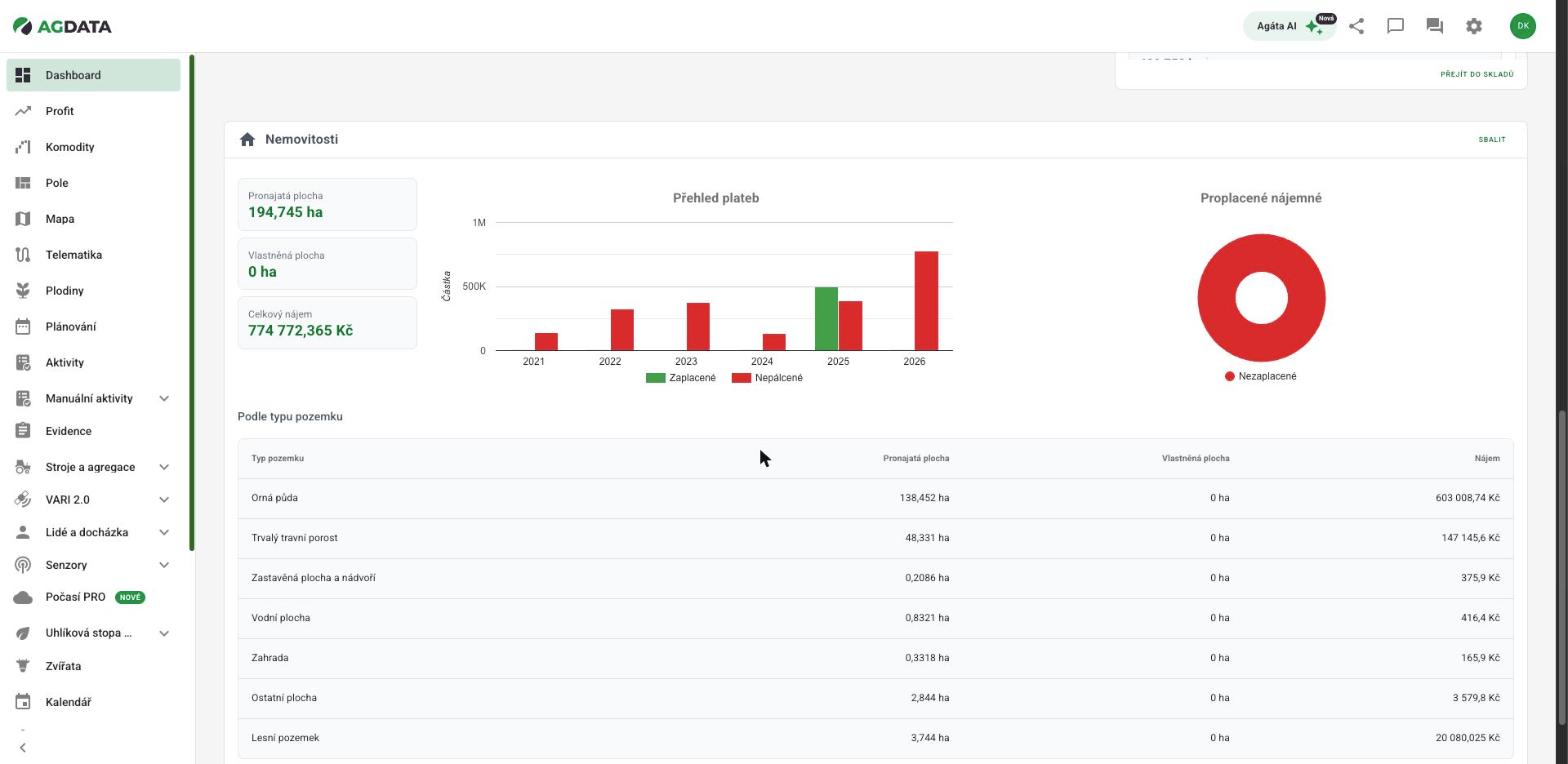Open the double chat bubbles icon

pyautogui.click(x=1434, y=26)
